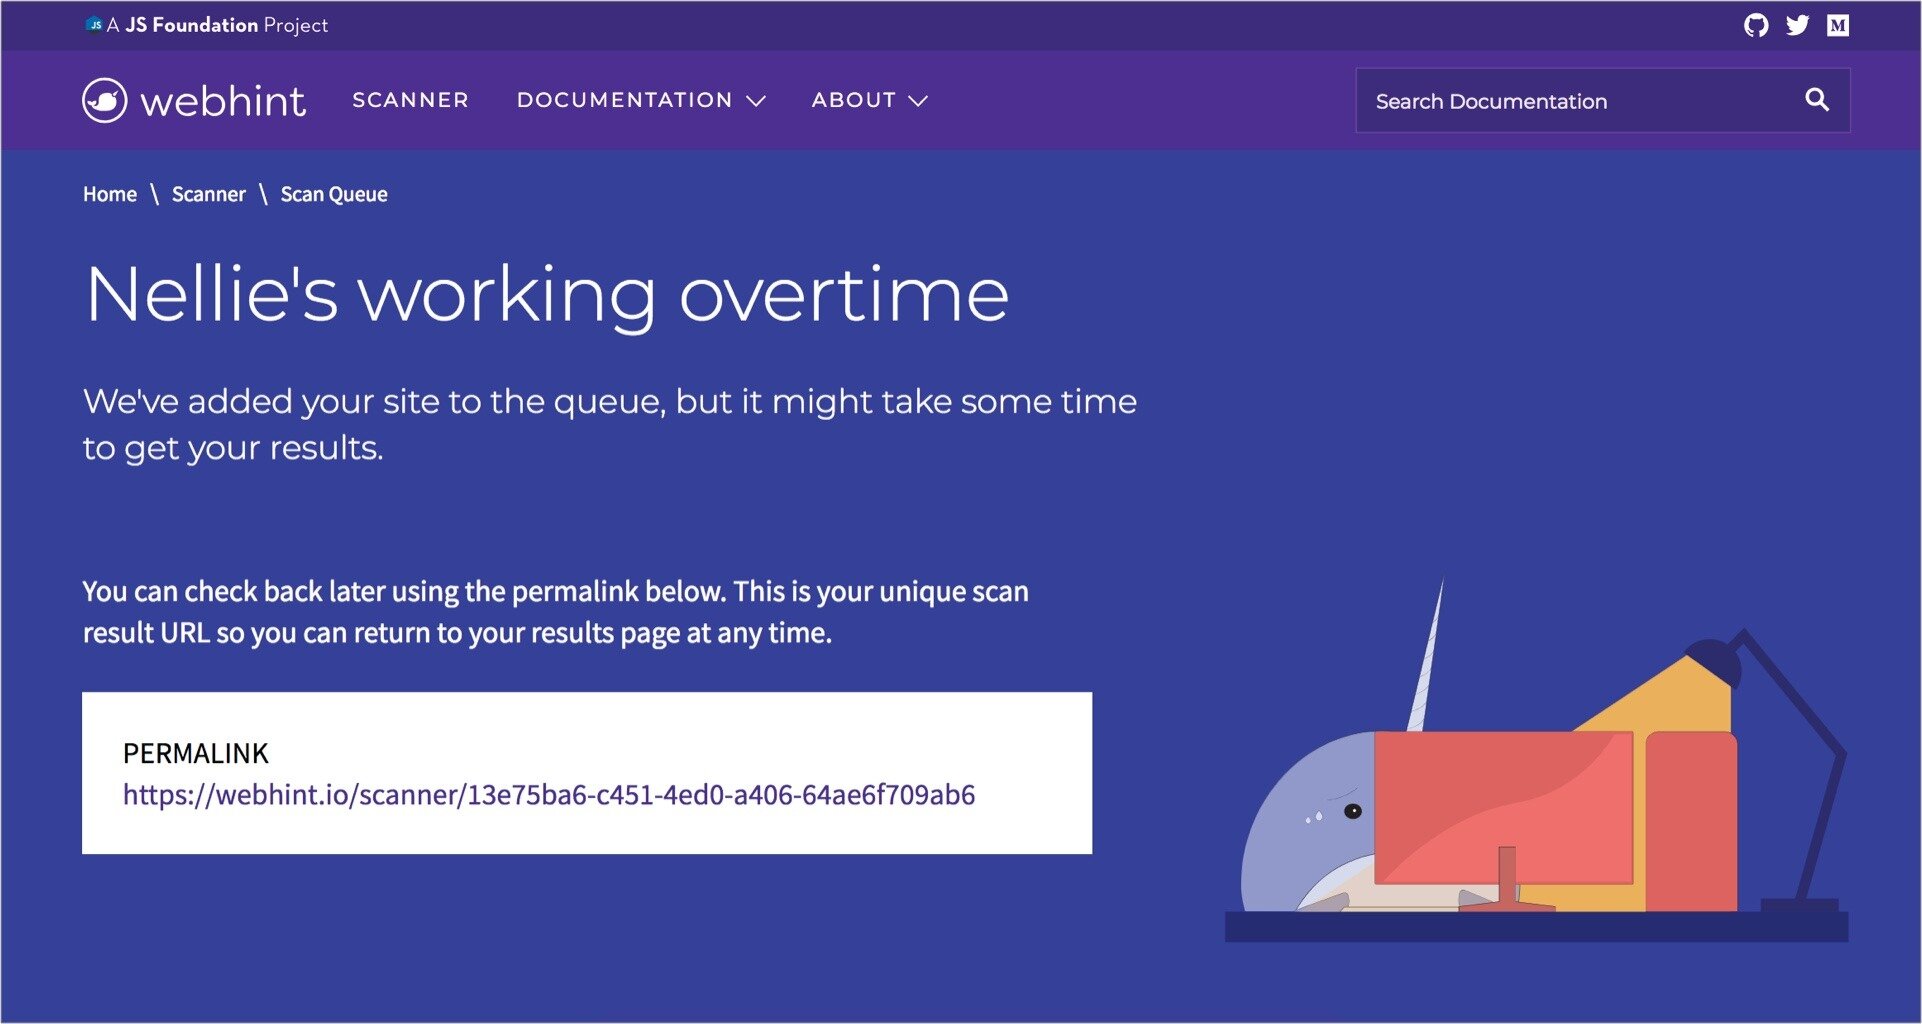The height and width of the screenshot is (1024, 1922).
Task: Click the webhint wordmark text
Action: click(223, 101)
